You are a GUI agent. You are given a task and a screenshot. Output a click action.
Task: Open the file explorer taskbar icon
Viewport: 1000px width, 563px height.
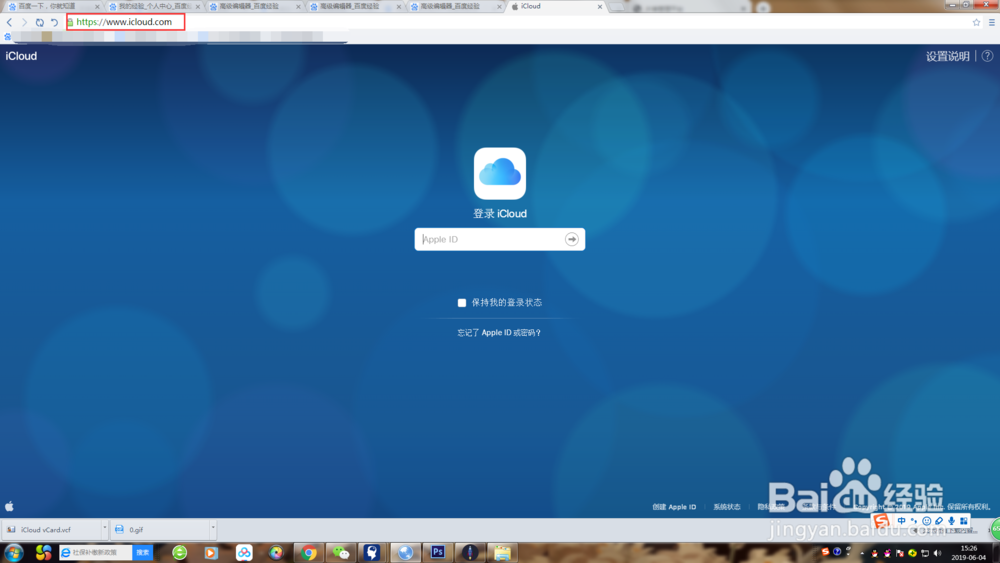coord(502,553)
